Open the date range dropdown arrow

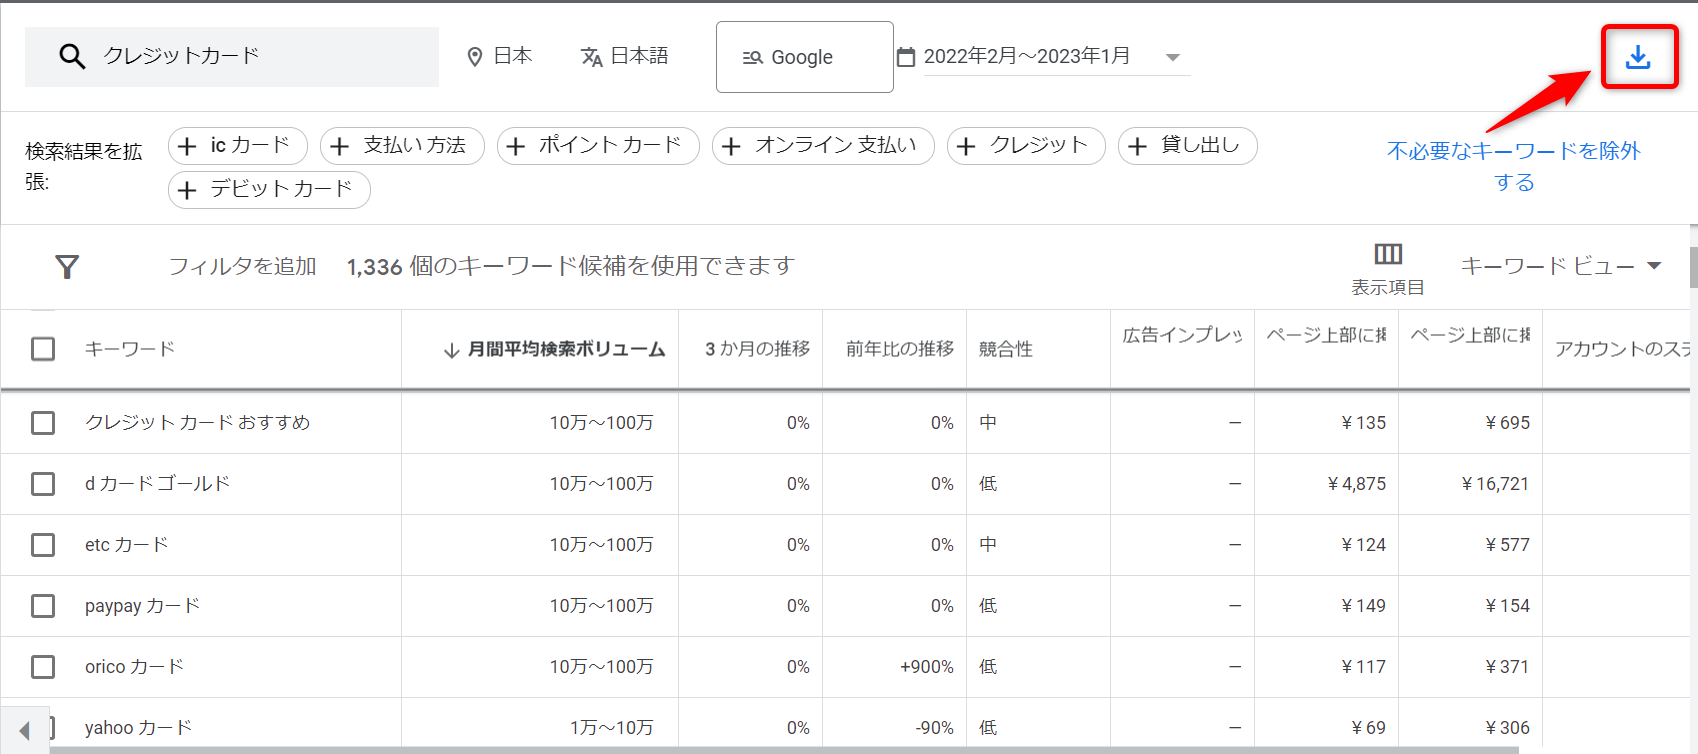pos(1173,57)
